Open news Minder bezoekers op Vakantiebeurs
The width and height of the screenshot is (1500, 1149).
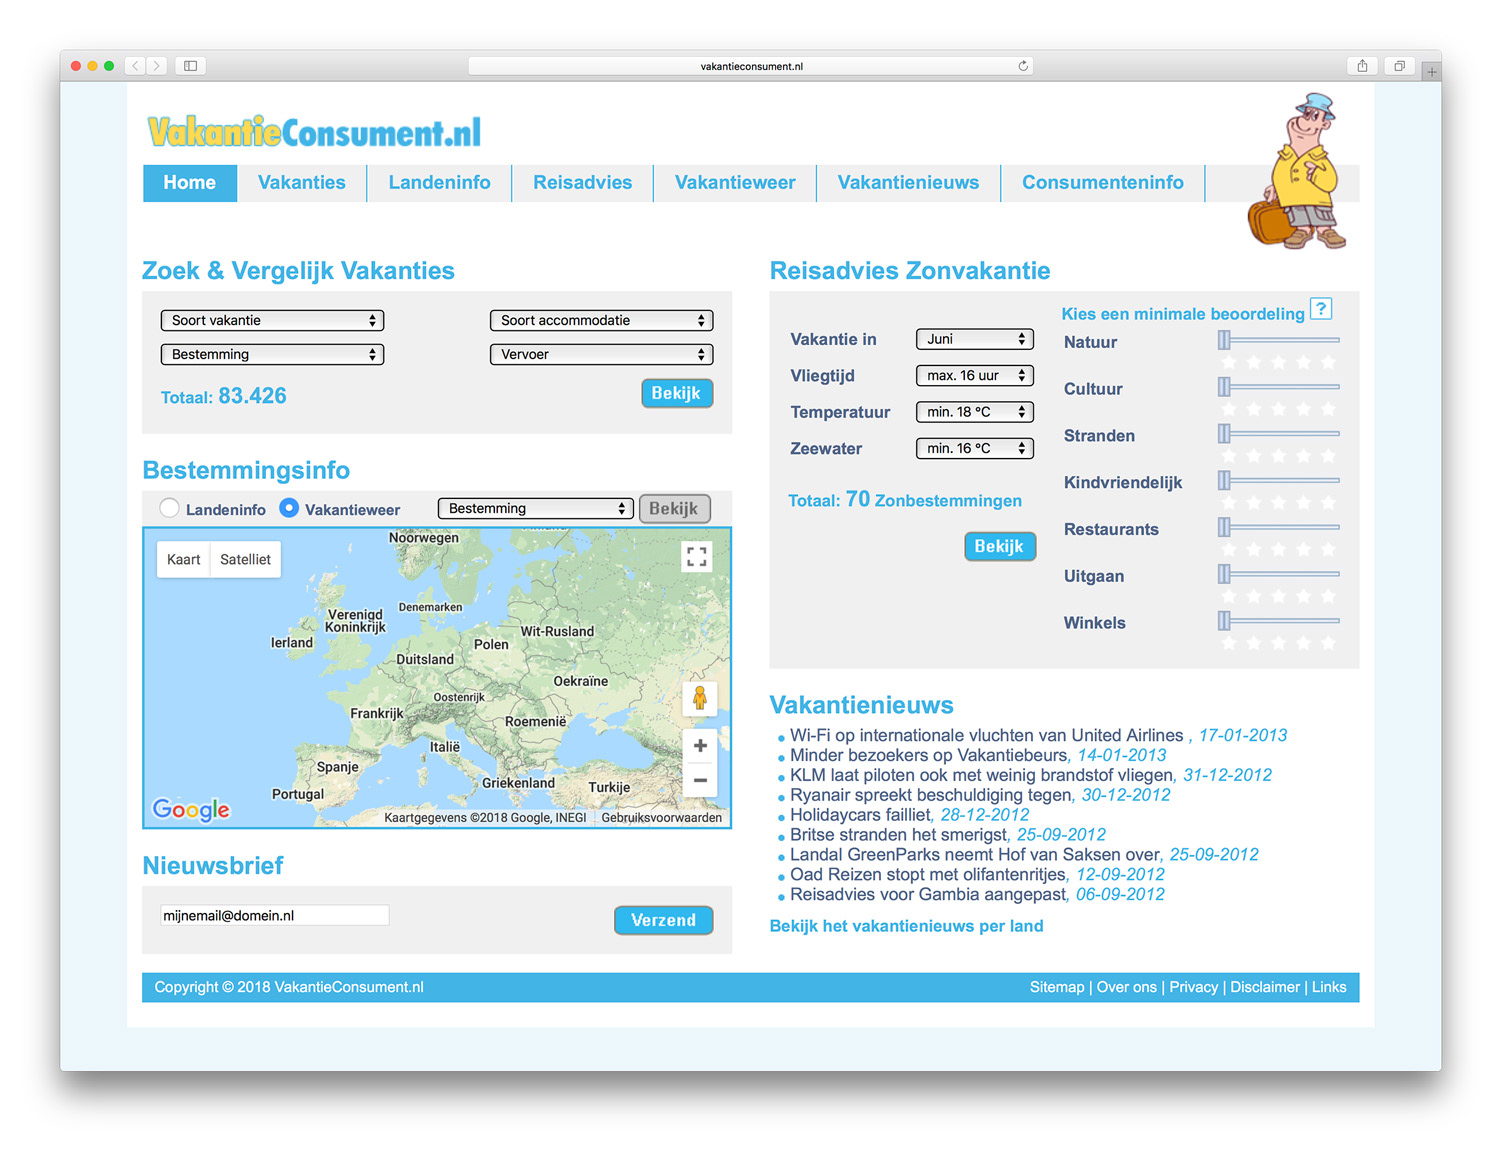[929, 755]
